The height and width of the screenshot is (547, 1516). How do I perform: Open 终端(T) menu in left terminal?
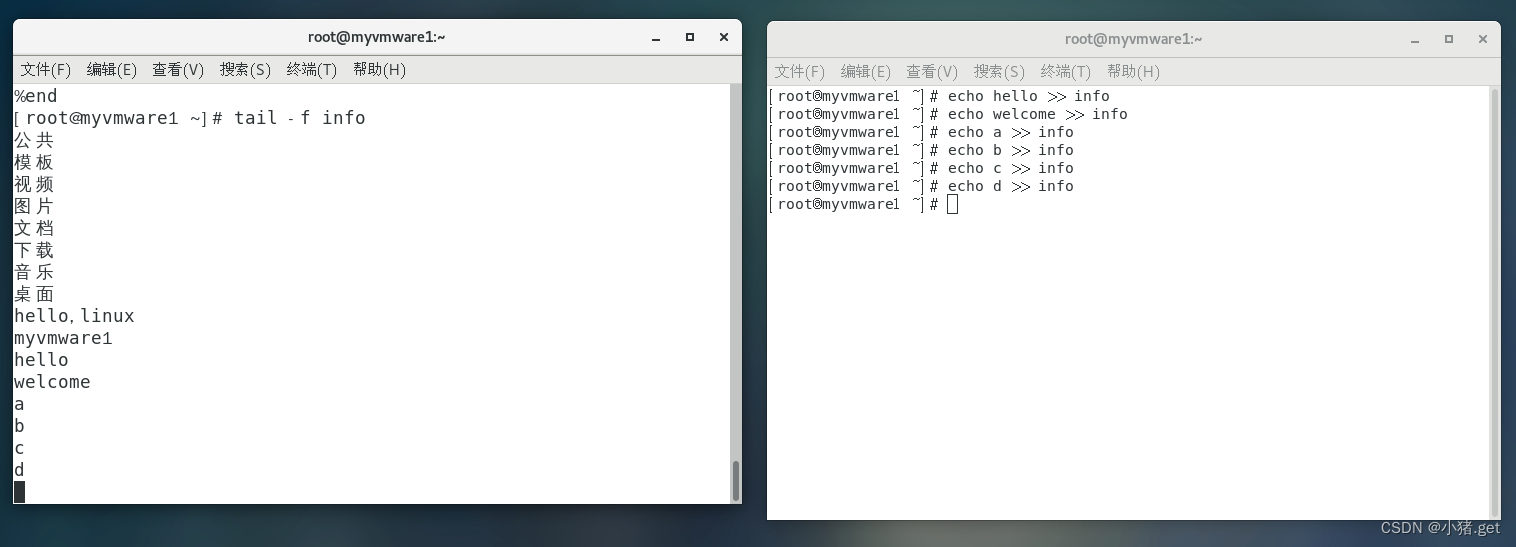tap(312, 69)
